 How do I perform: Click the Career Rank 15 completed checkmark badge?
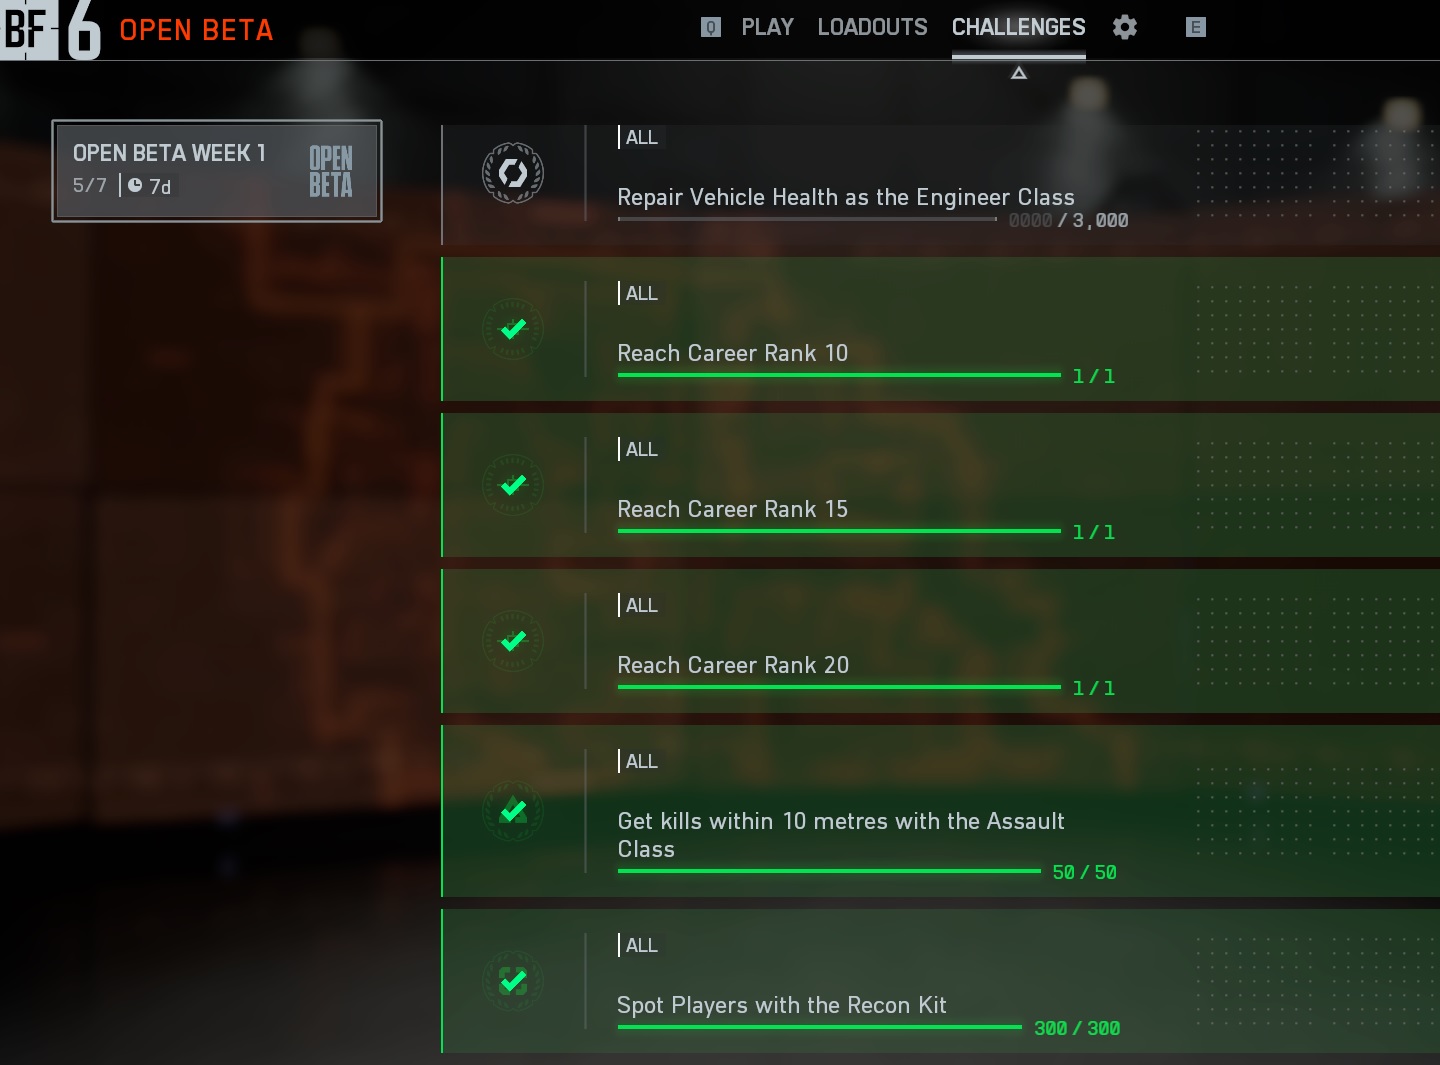click(513, 485)
